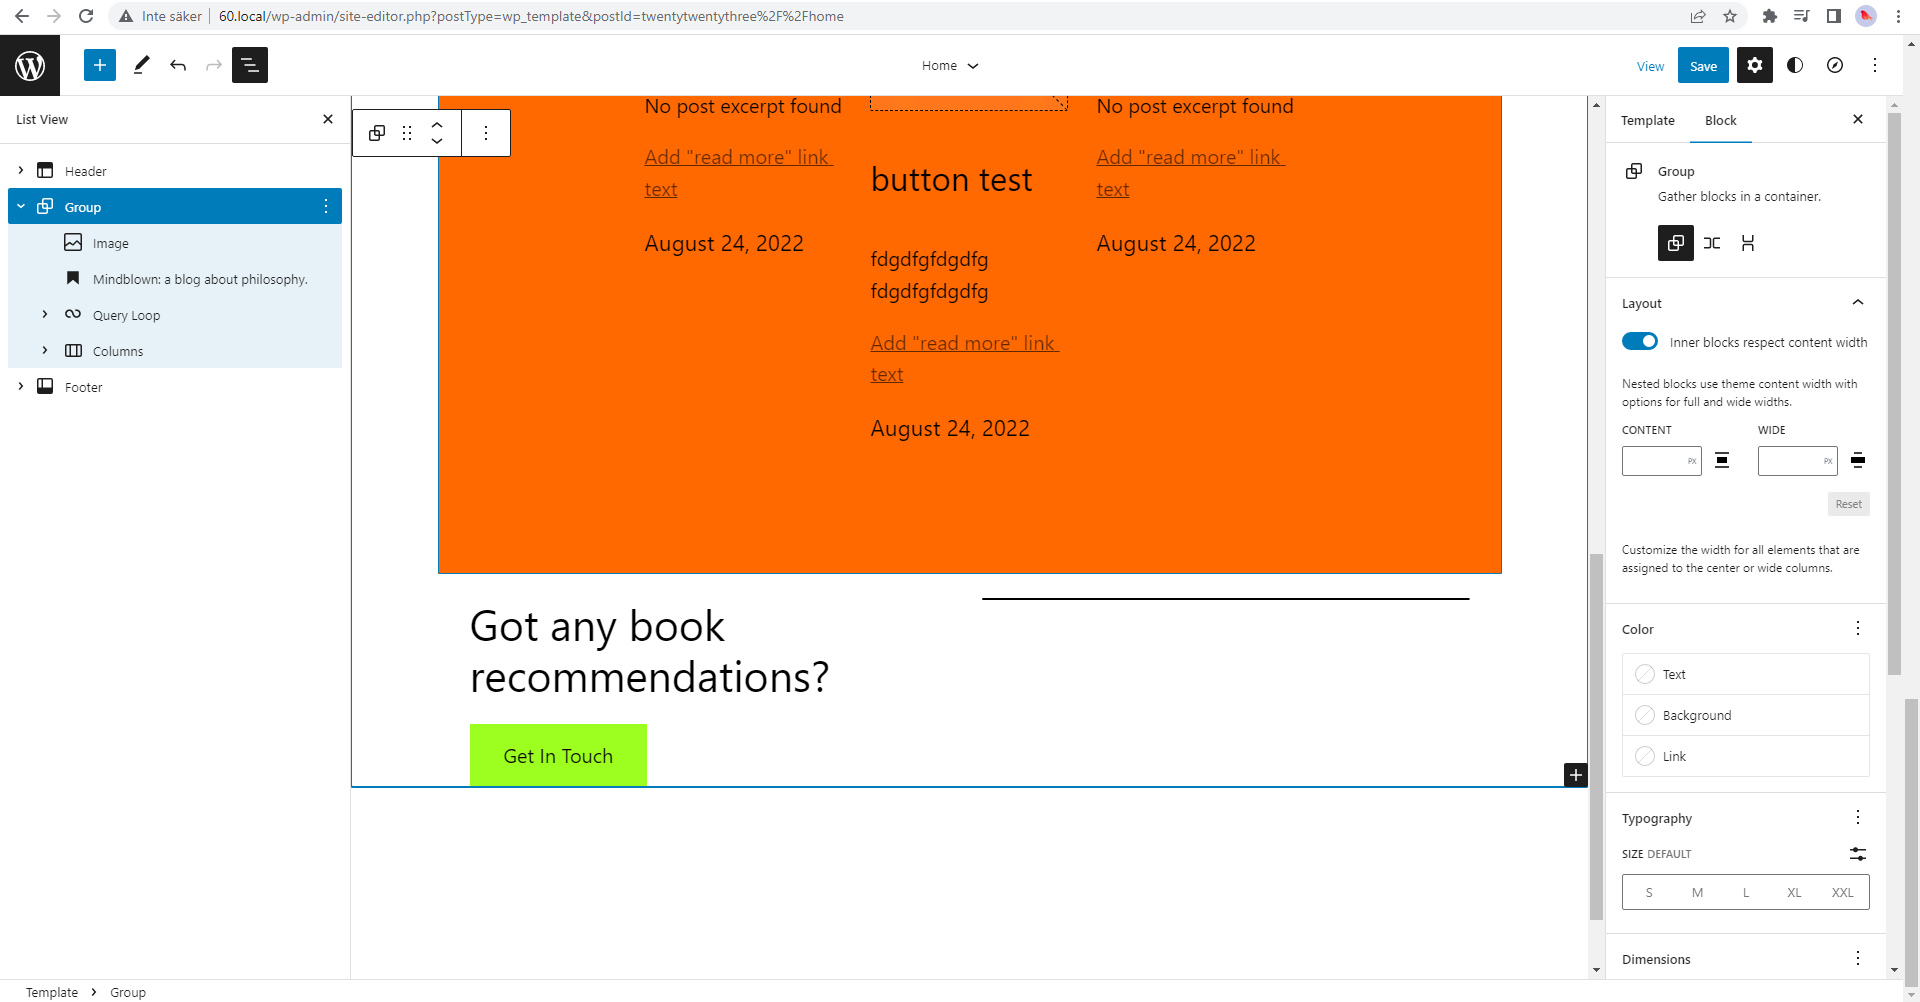The width and height of the screenshot is (1920, 1002).
Task: Expand the Footer item in List View
Action: coord(21,386)
